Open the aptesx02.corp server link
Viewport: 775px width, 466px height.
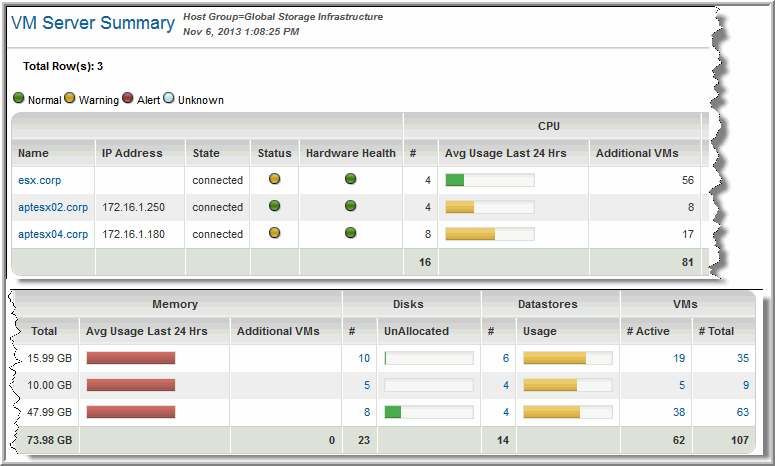pos(53,207)
